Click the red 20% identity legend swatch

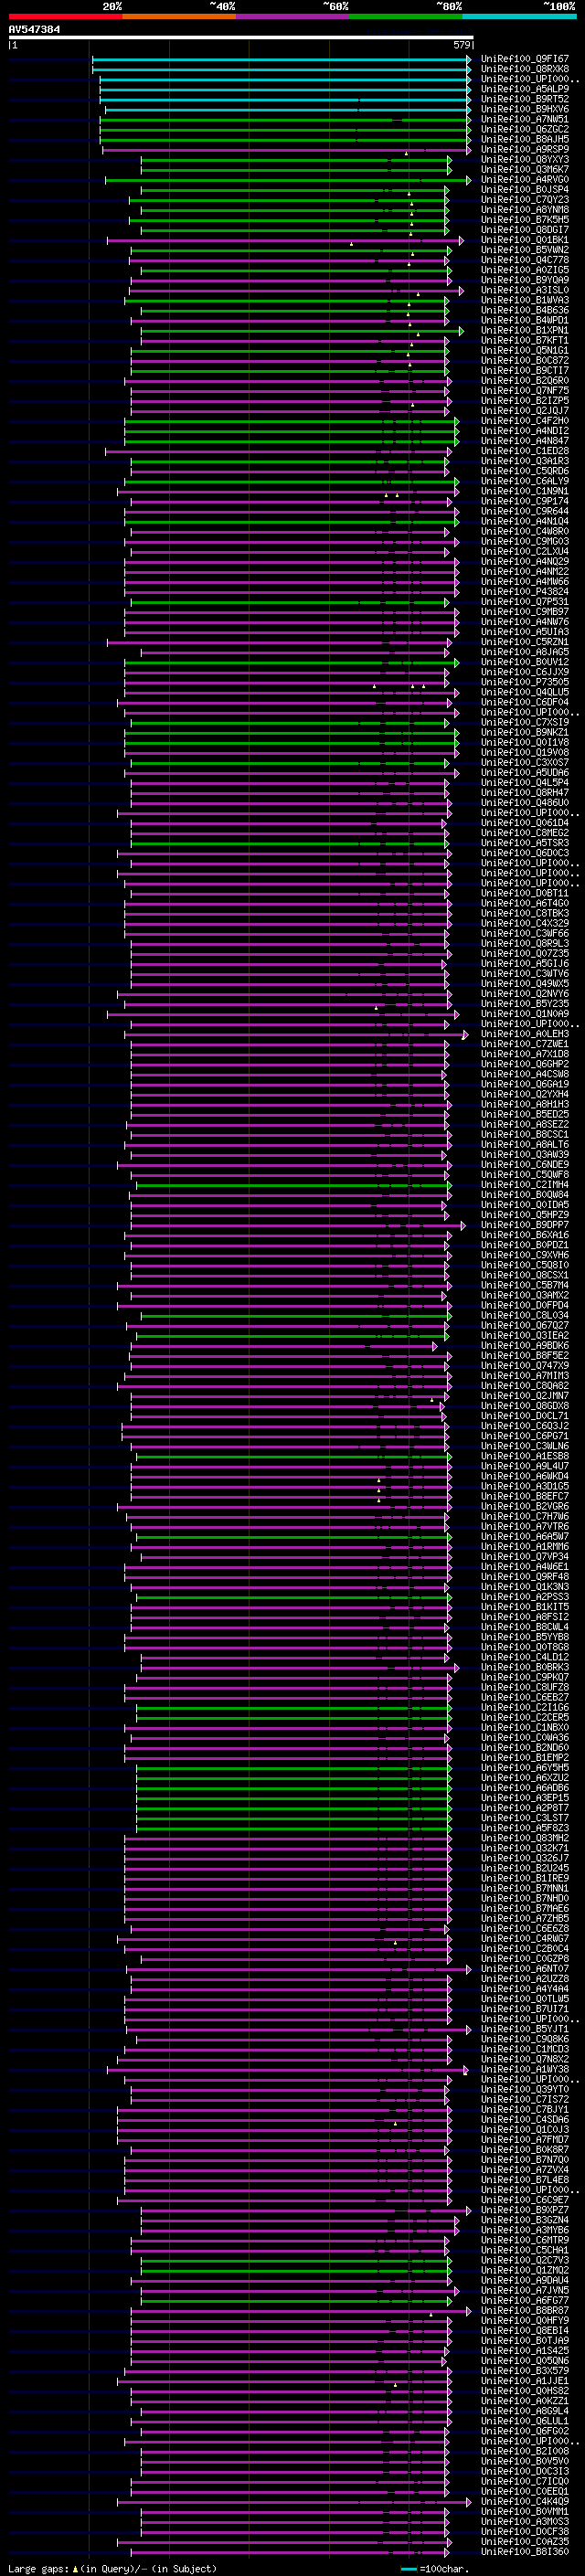point(65,16)
